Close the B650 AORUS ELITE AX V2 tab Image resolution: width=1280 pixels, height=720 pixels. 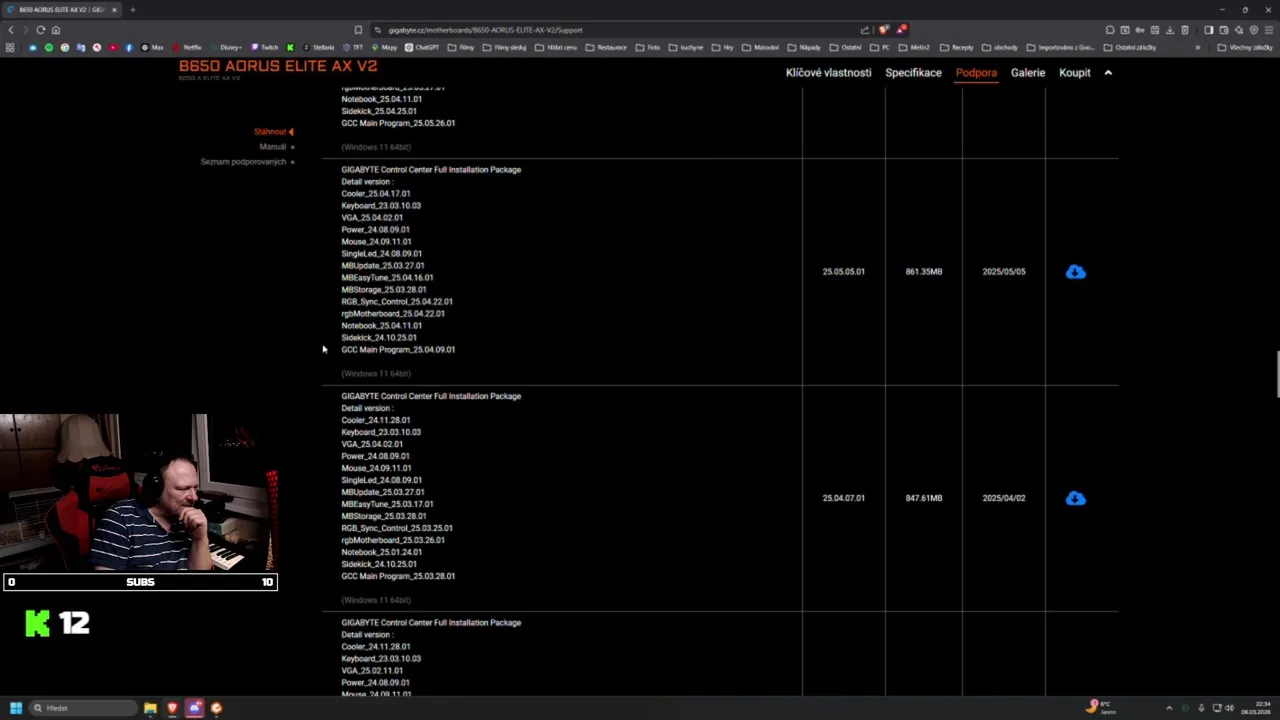(x=114, y=10)
